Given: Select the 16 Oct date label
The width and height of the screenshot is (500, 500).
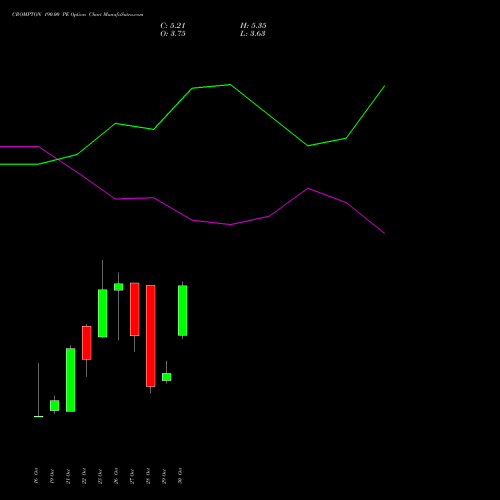Looking at the screenshot, I should [36, 476].
